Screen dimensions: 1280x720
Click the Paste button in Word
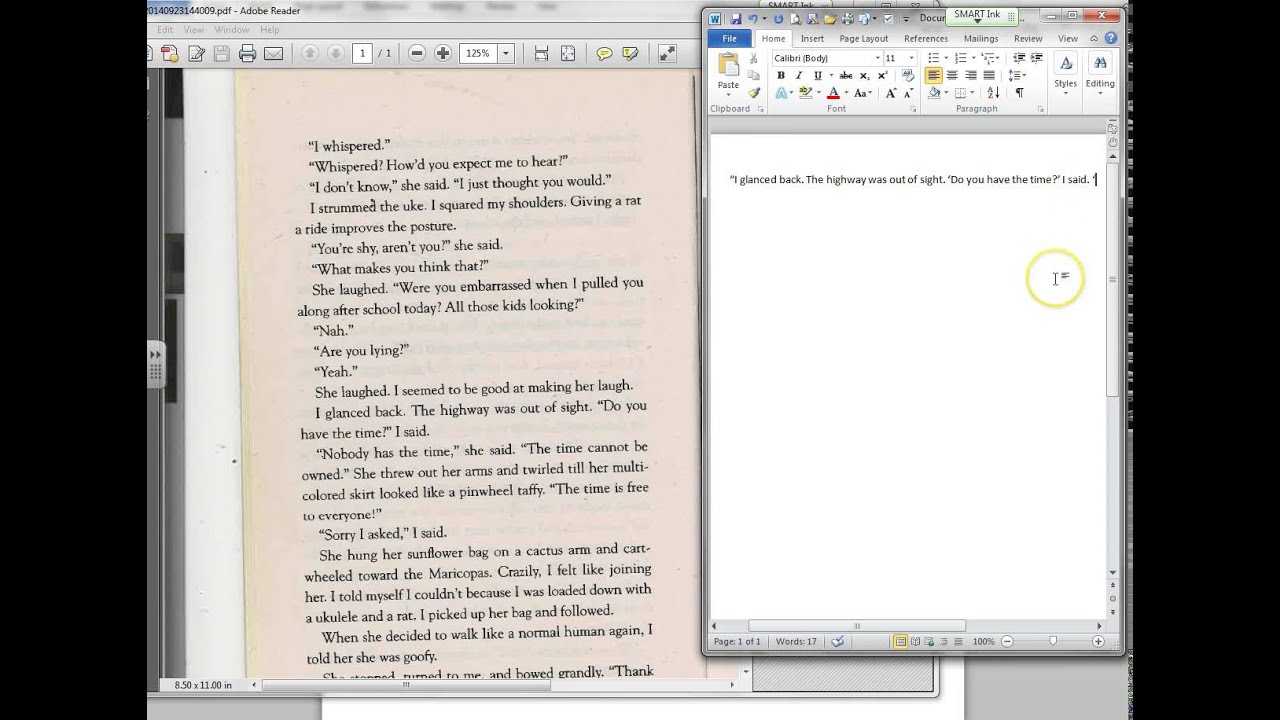pyautogui.click(x=728, y=74)
